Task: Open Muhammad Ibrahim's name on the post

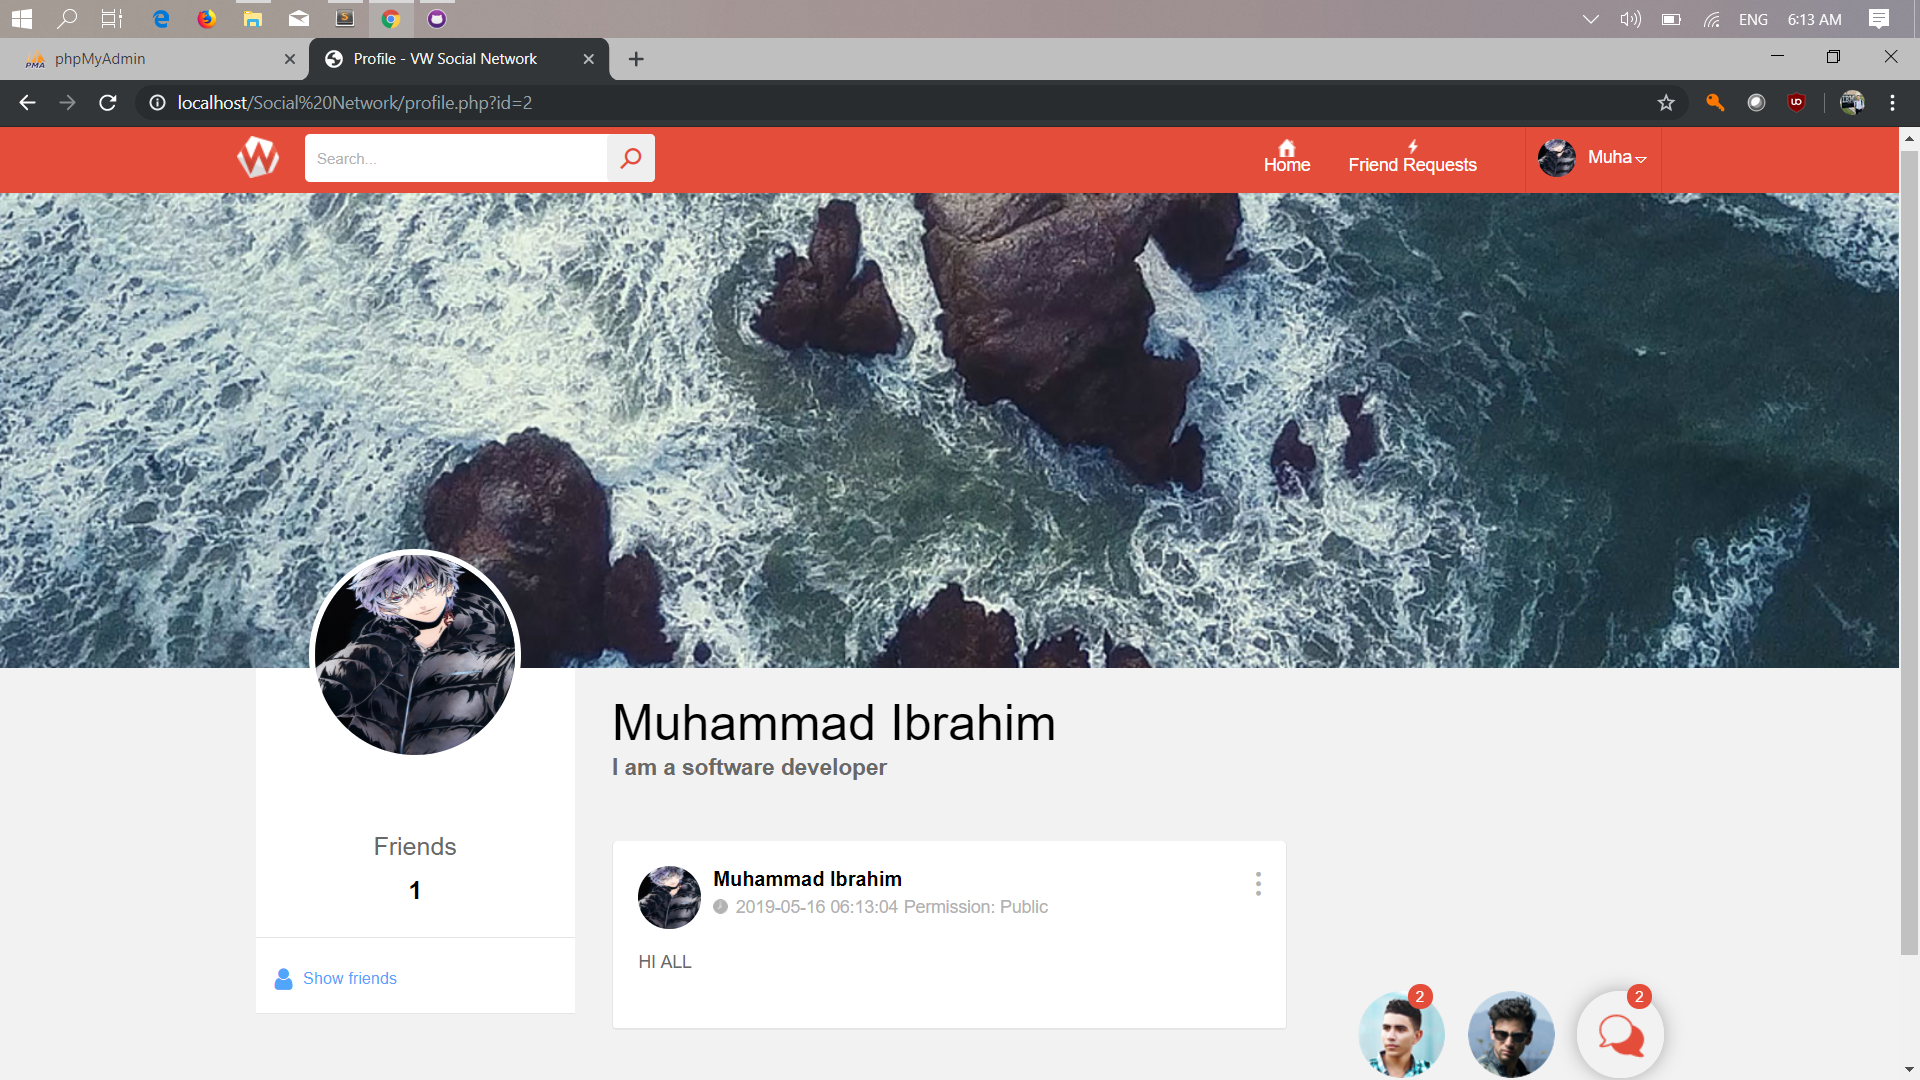Action: 806,879
